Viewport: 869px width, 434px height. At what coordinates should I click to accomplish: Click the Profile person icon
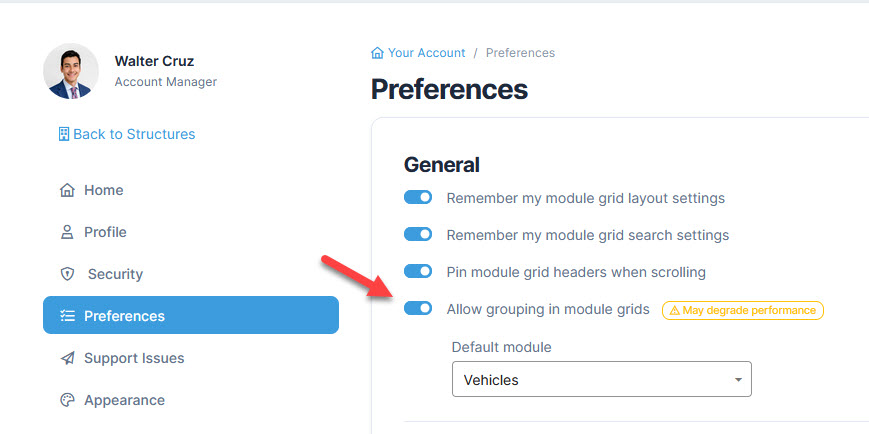(67, 232)
